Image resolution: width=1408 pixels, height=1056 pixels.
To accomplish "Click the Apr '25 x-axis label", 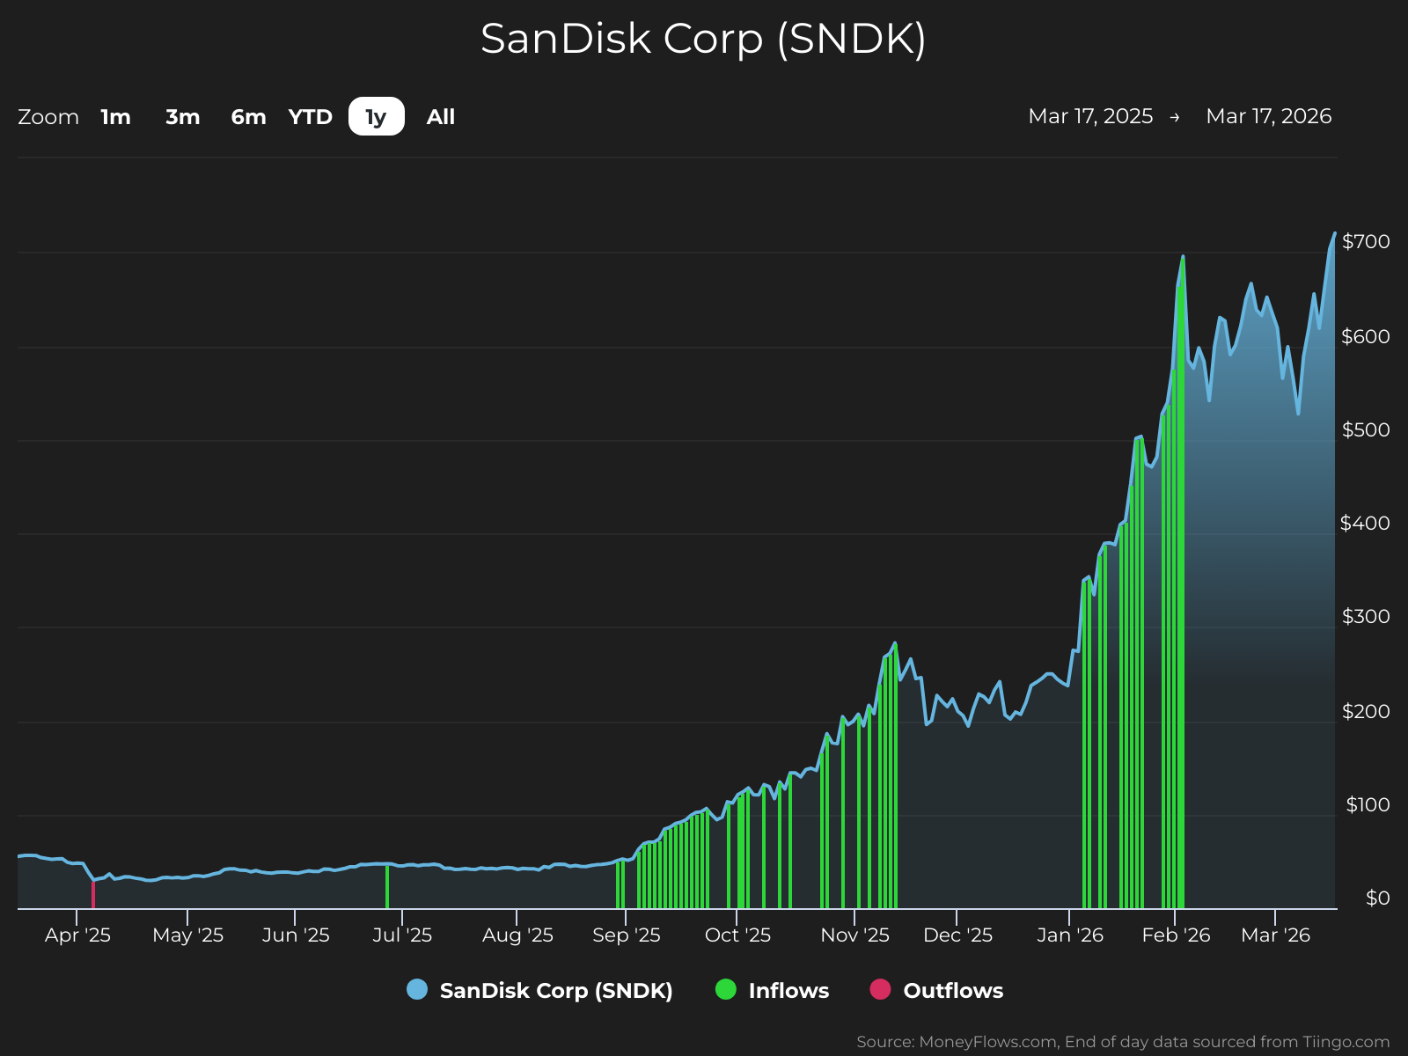I will [x=78, y=935].
